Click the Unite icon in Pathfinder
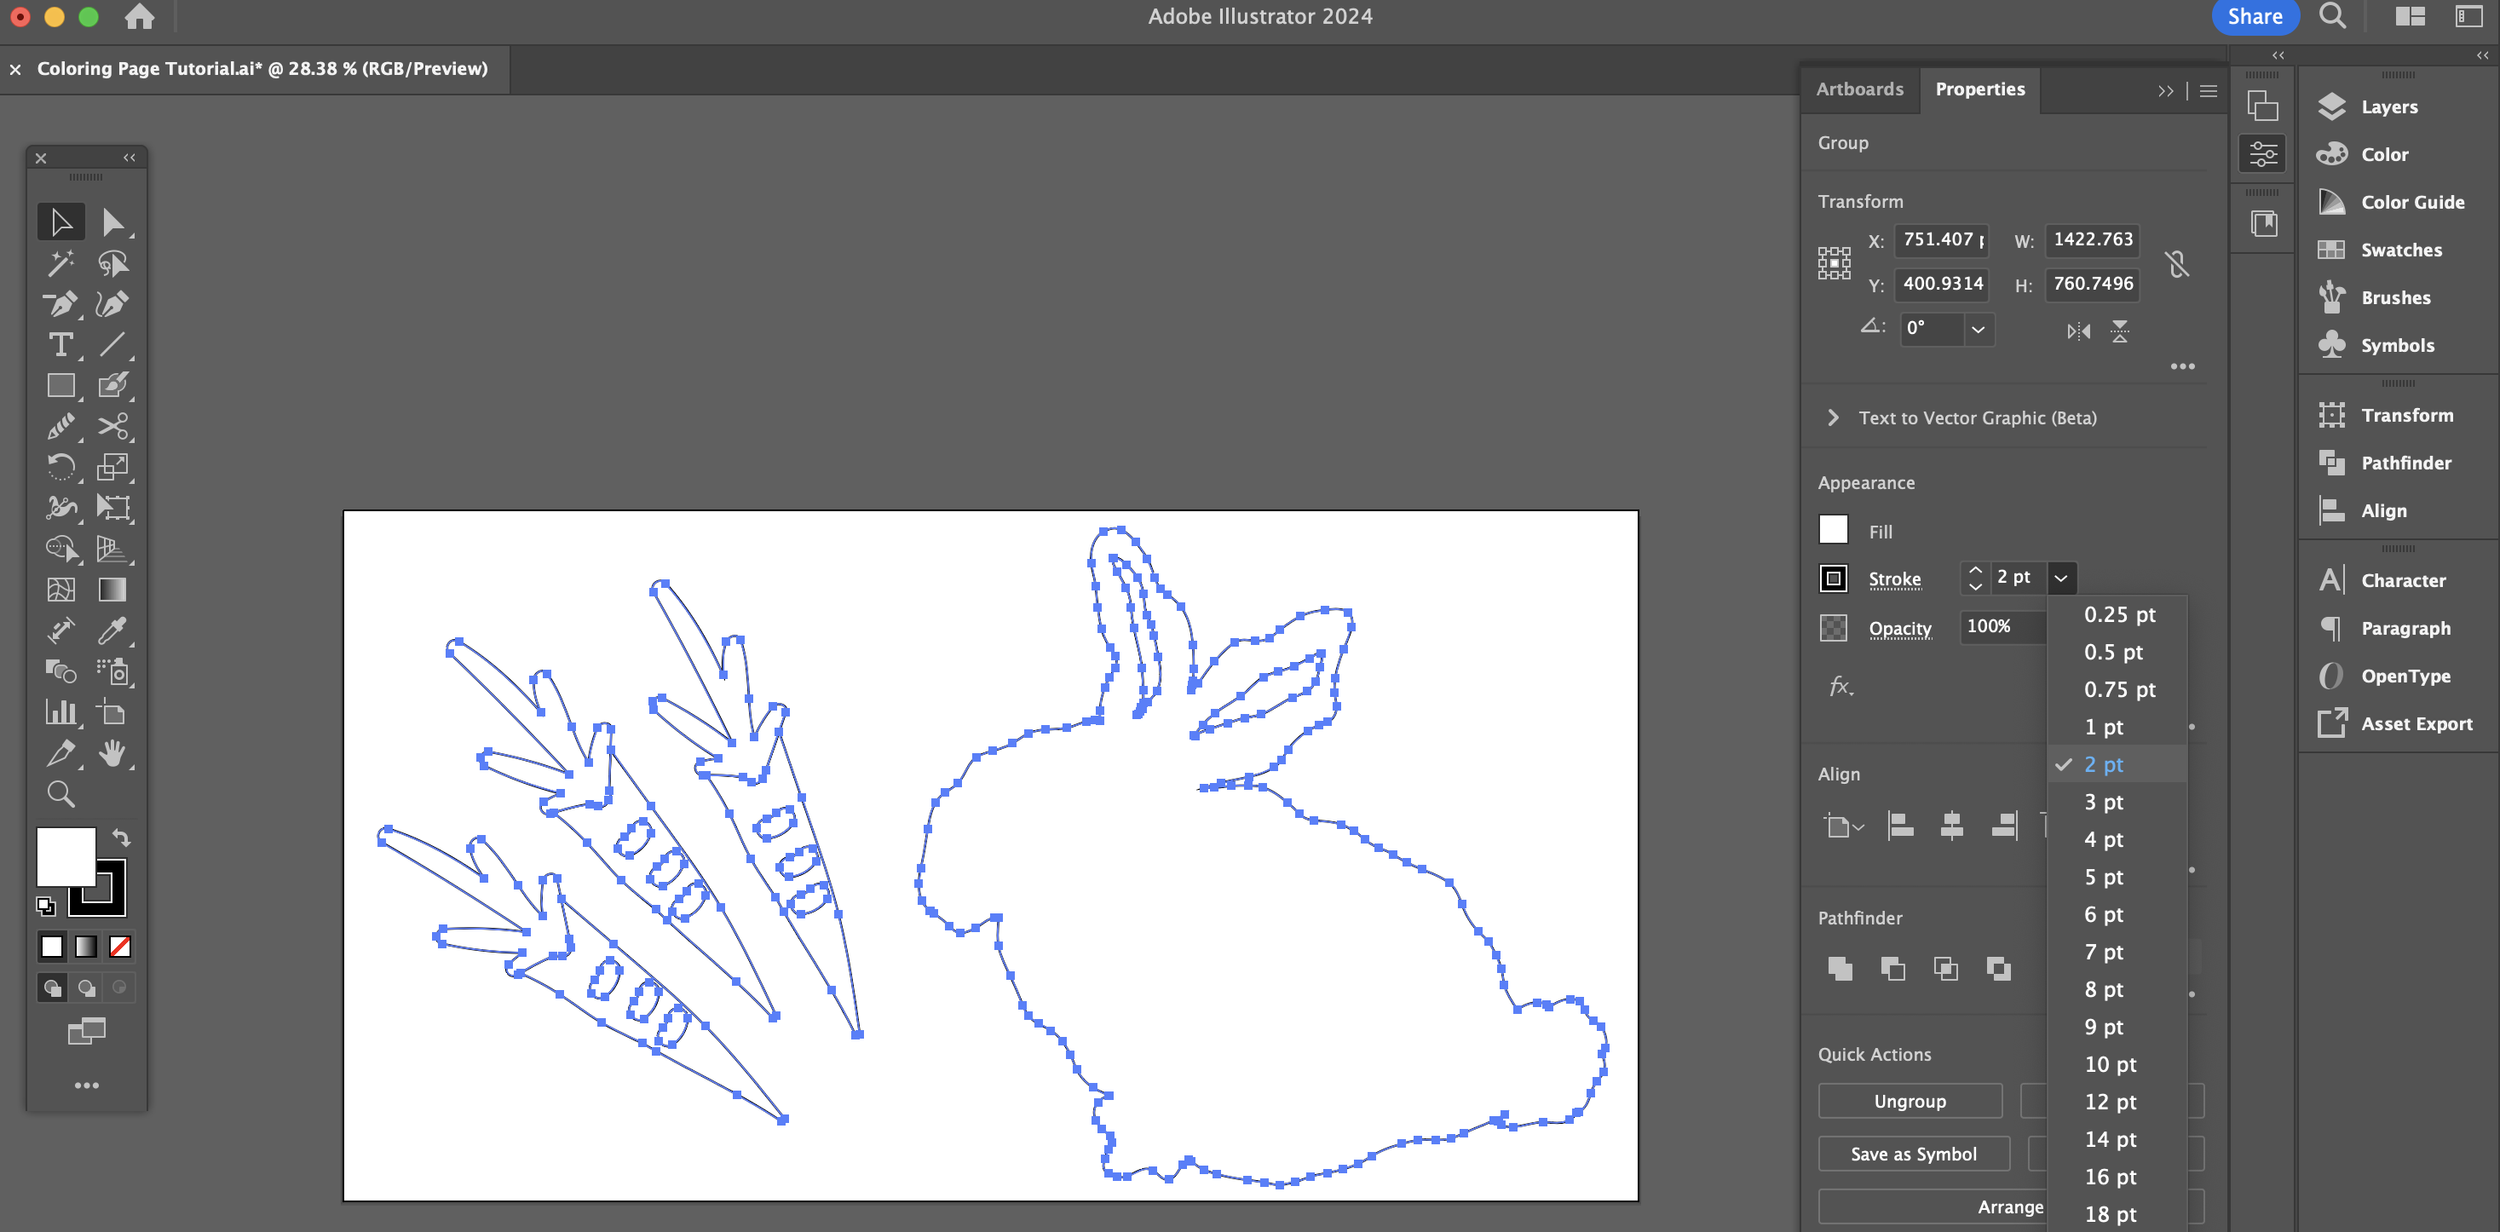2500x1232 pixels. click(1839, 968)
